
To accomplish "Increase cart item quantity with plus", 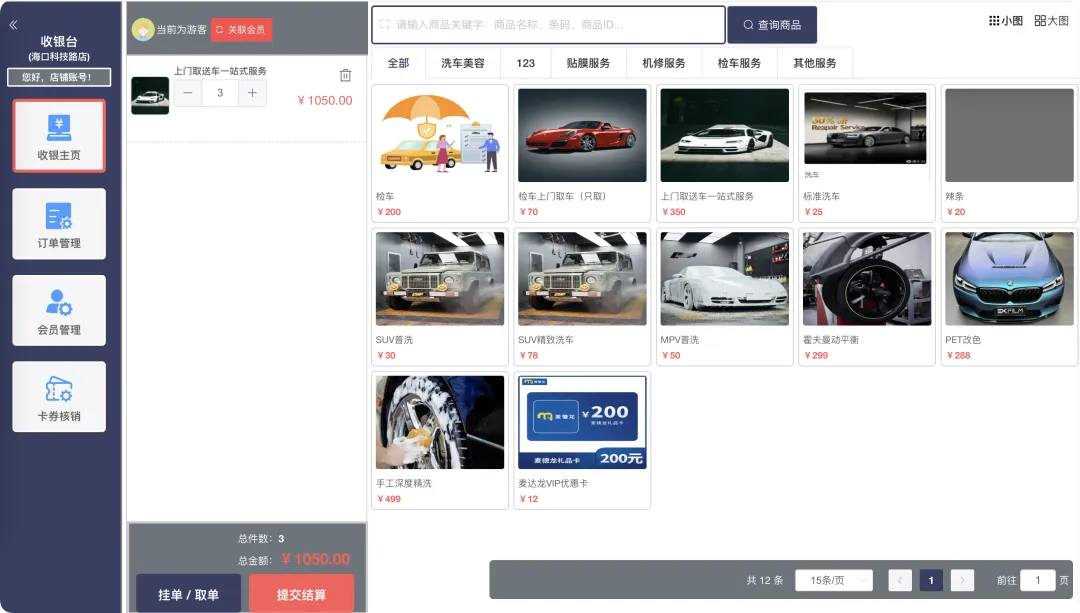I will [252, 92].
